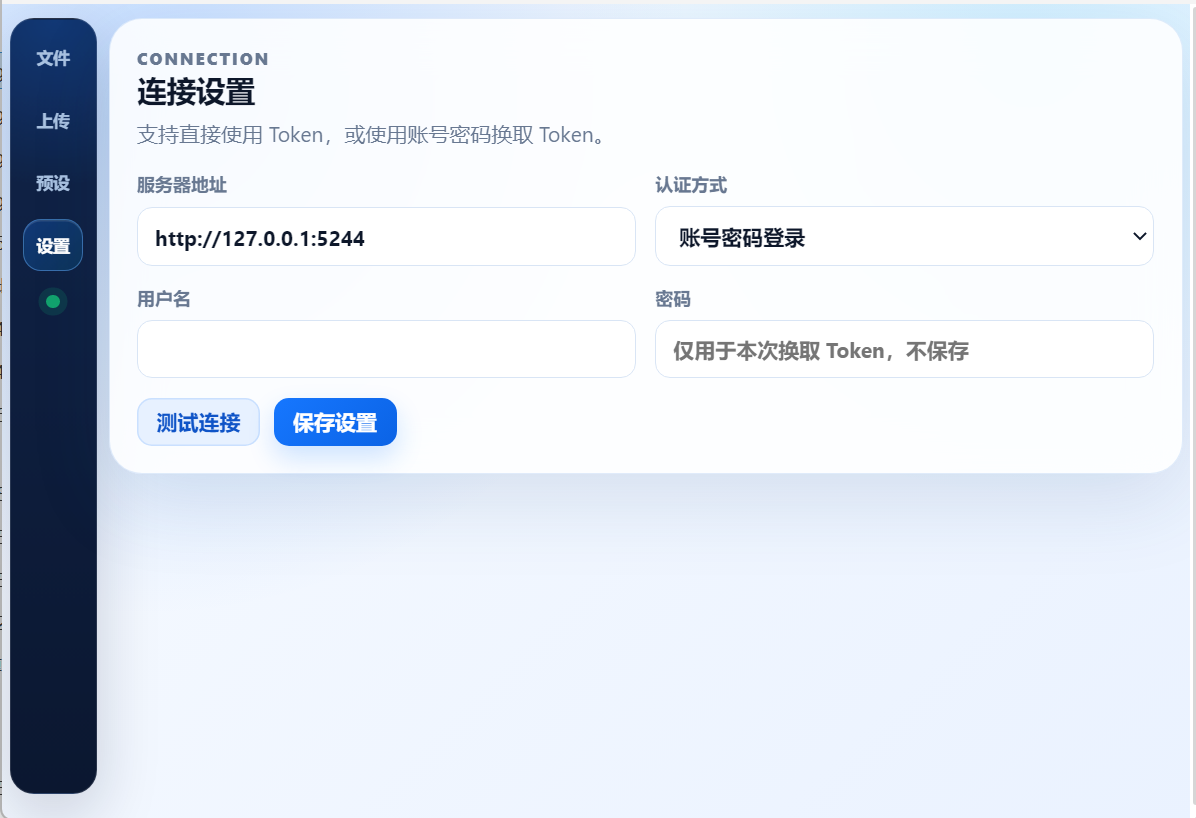This screenshot has height=818, width=1196.
Task: Click the chevron arrow of 认证方式 select
Action: point(1138,237)
